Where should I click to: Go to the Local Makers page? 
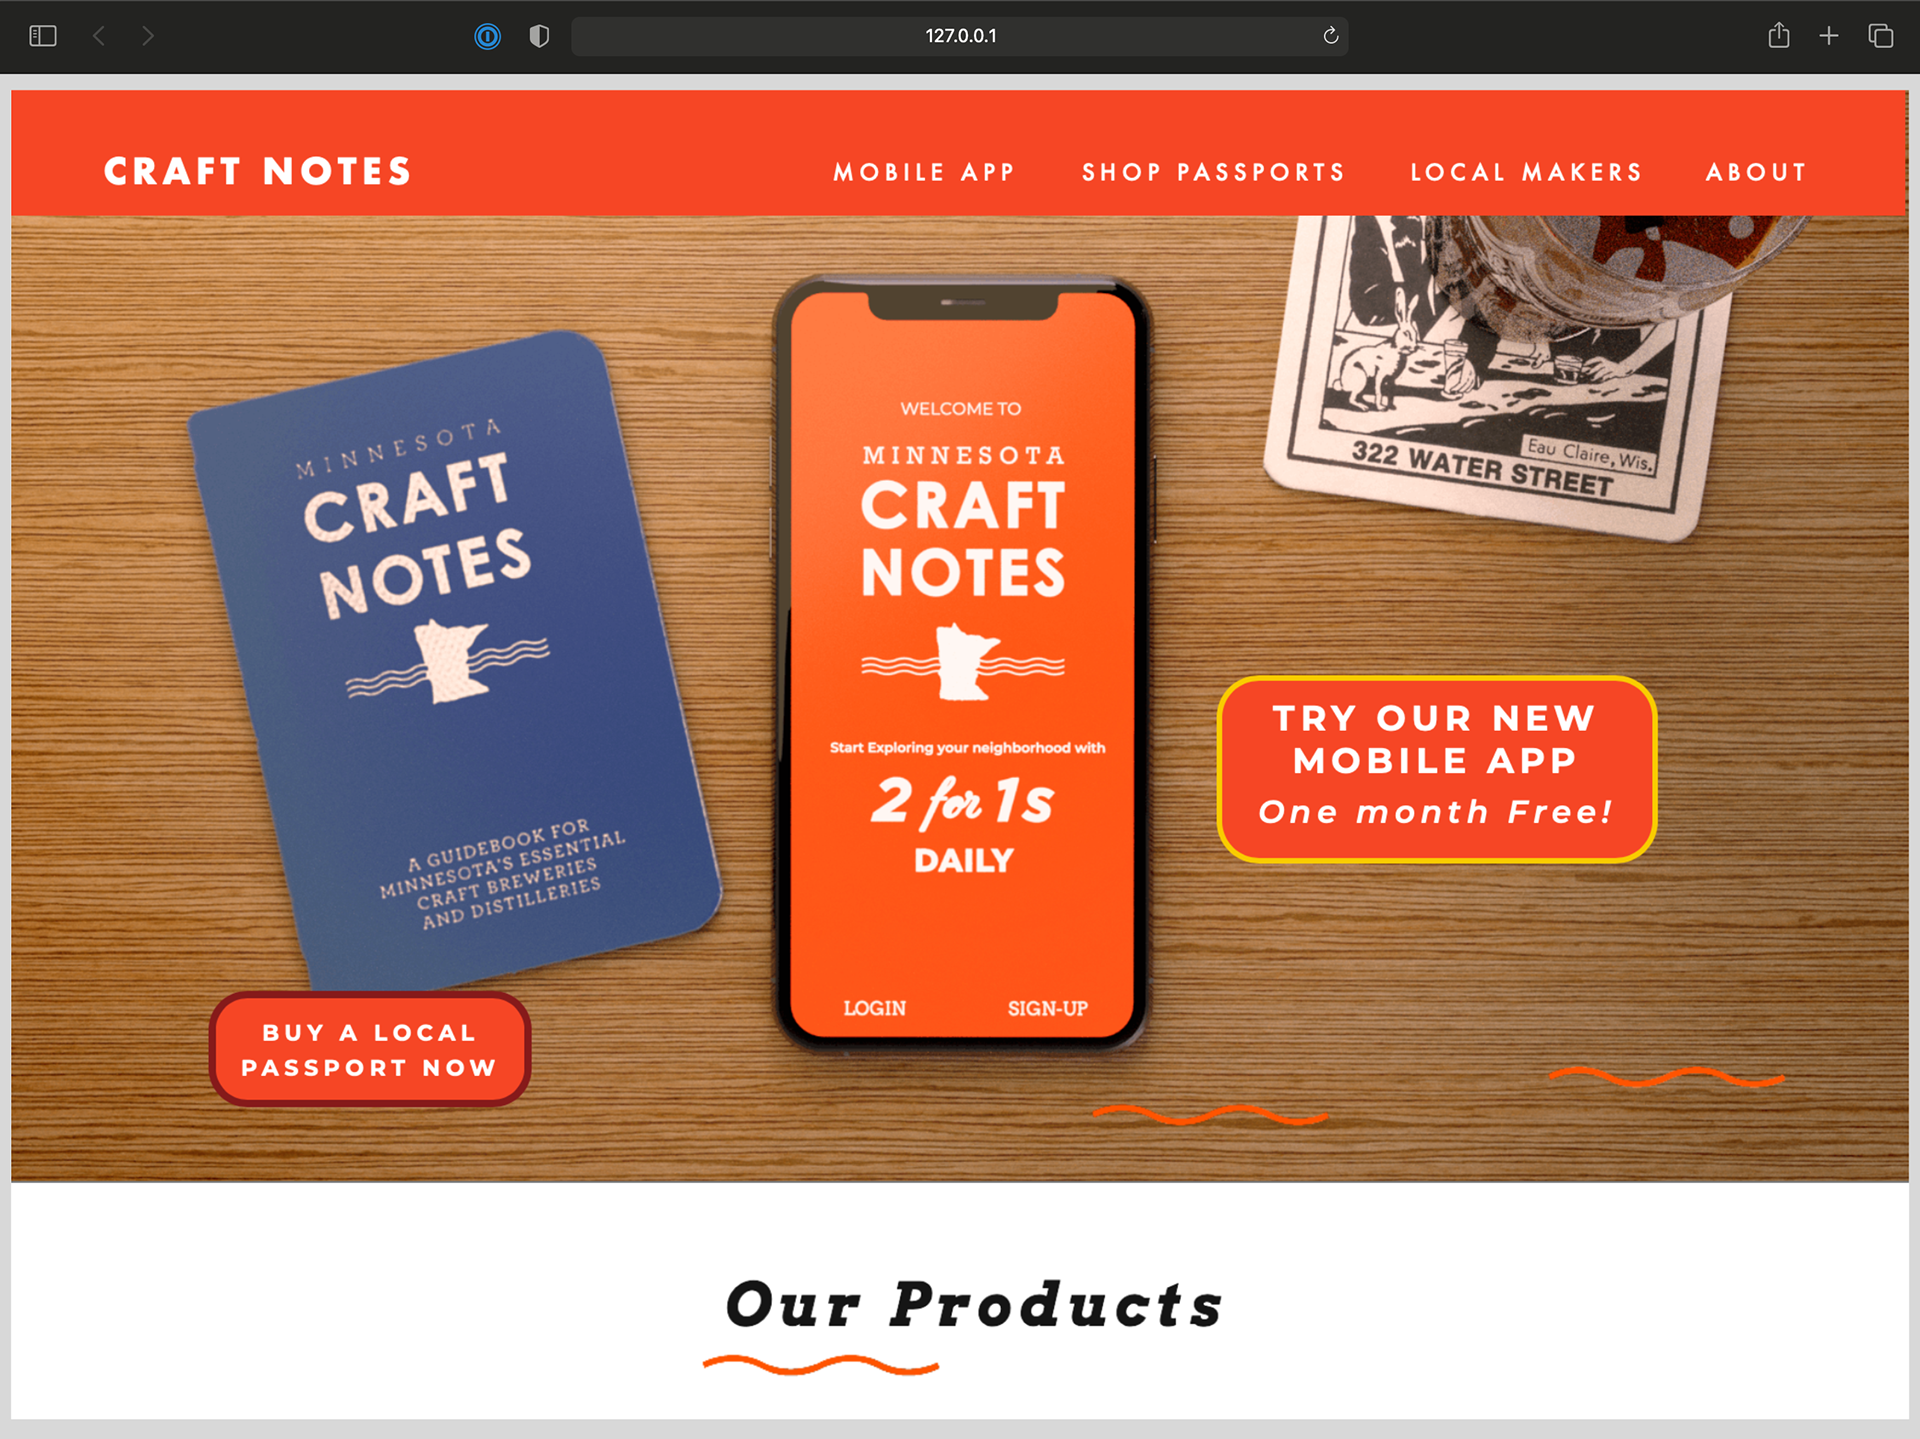click(1526, 172)
